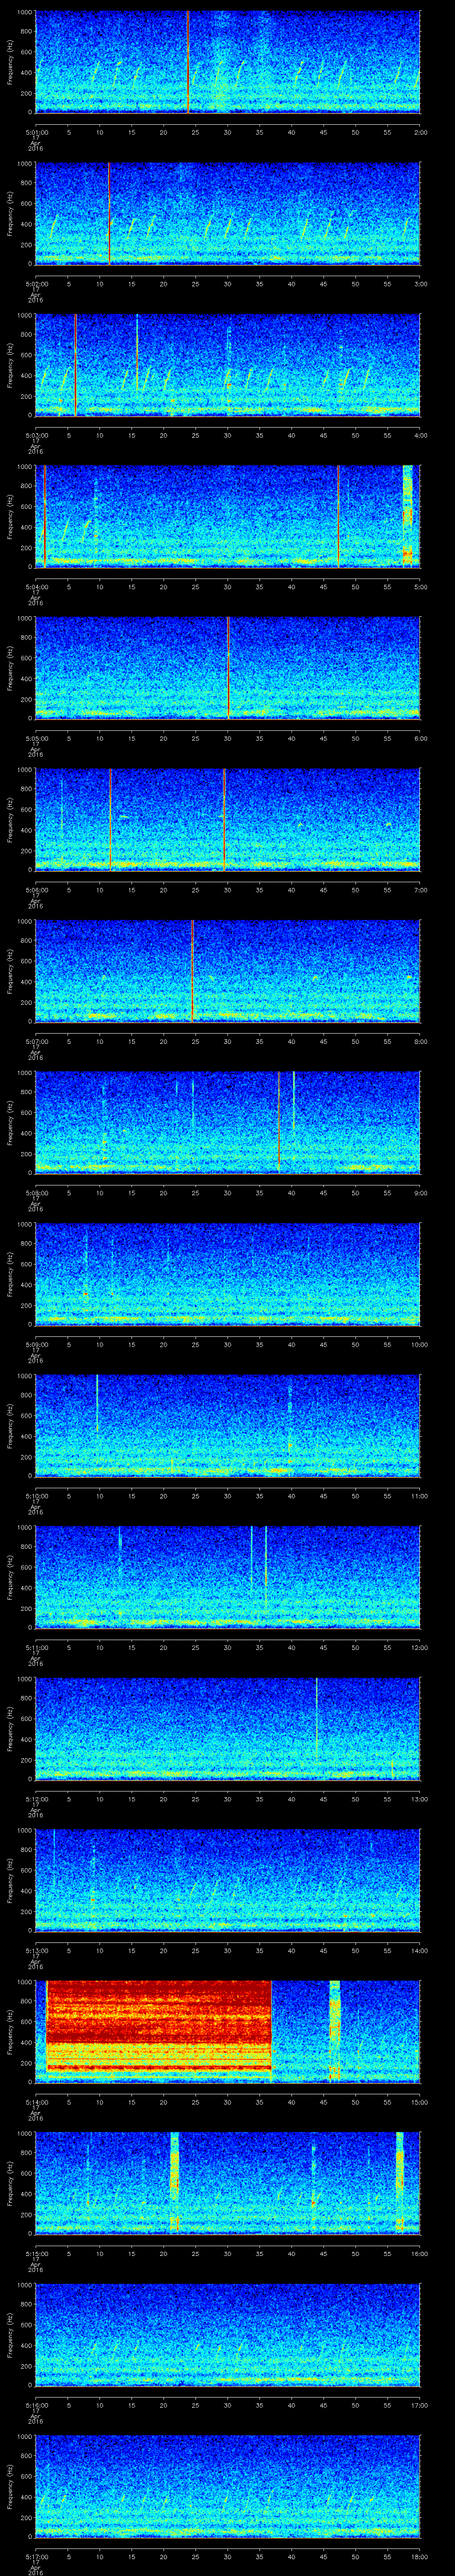Click the "5:09:00" start time label

36,1345
